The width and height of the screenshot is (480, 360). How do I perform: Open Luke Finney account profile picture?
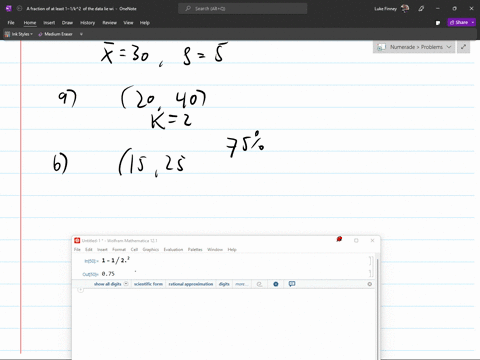[405, 9]
